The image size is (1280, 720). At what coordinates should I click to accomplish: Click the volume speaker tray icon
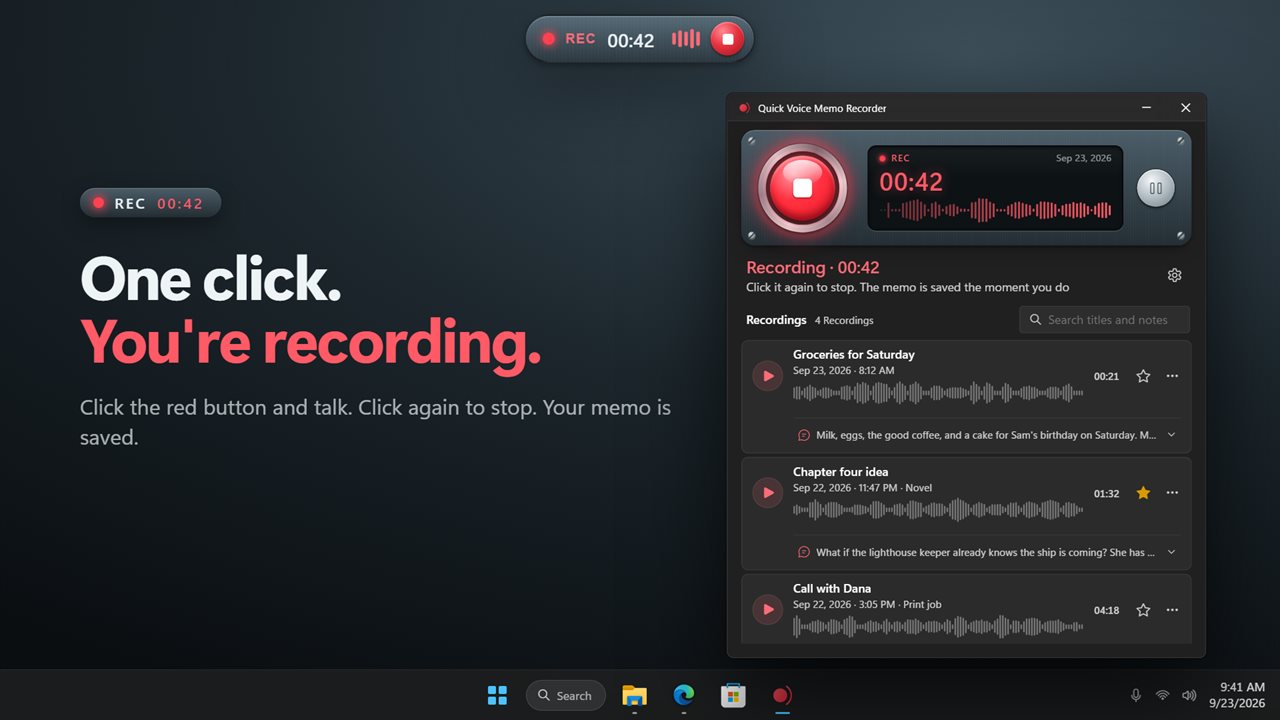coord(1189,695)
